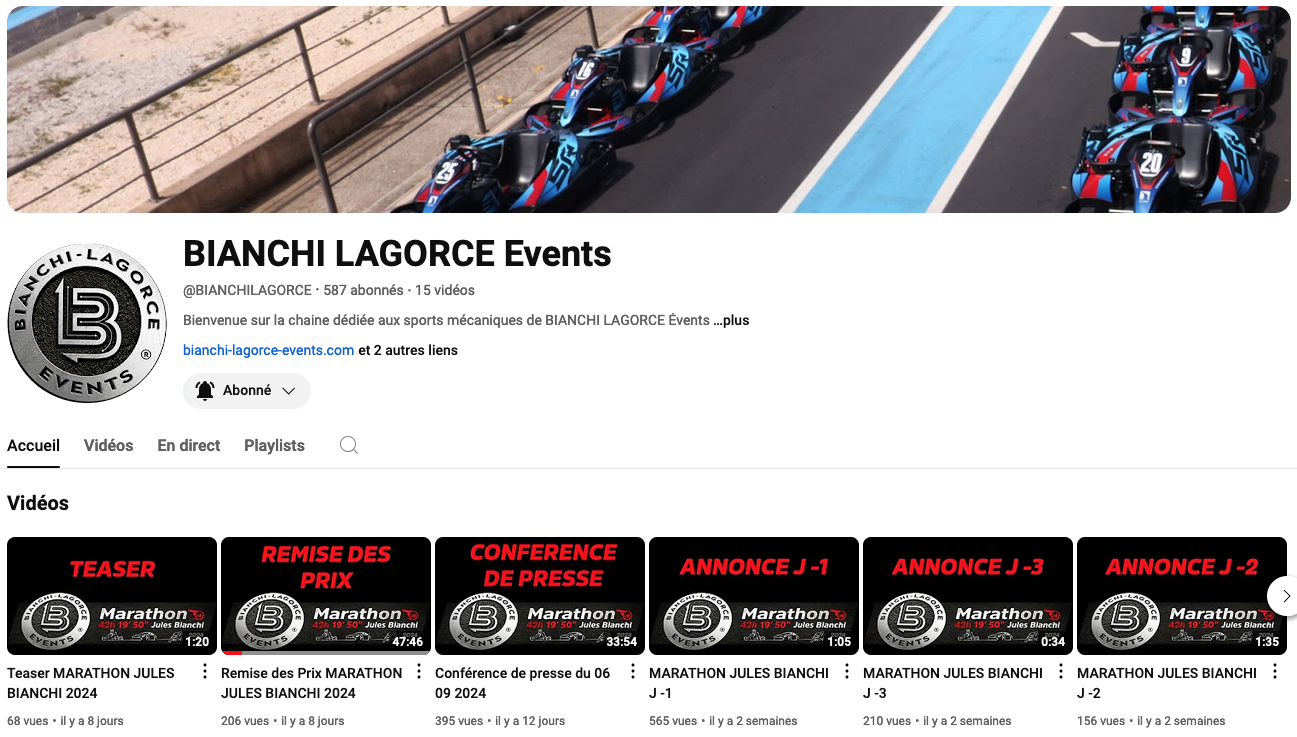Image resolution: width=1297 pixels, height=737 pixels.
Task: Open more options for Conférence de presse video
Action: coord(633,672)
